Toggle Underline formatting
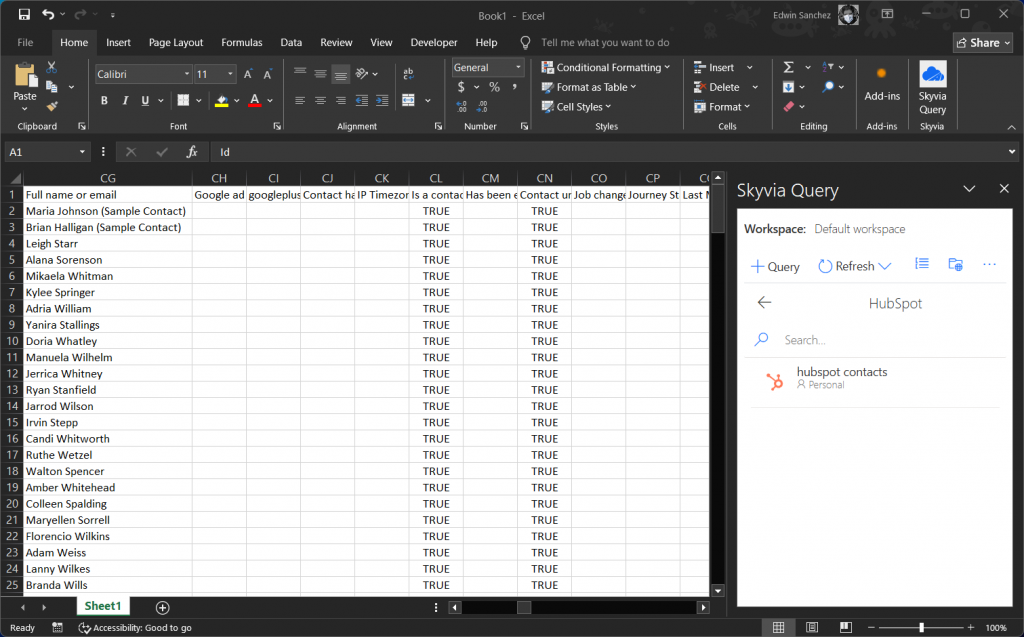This screenshot has height=637, width=1024. point(145,101)
